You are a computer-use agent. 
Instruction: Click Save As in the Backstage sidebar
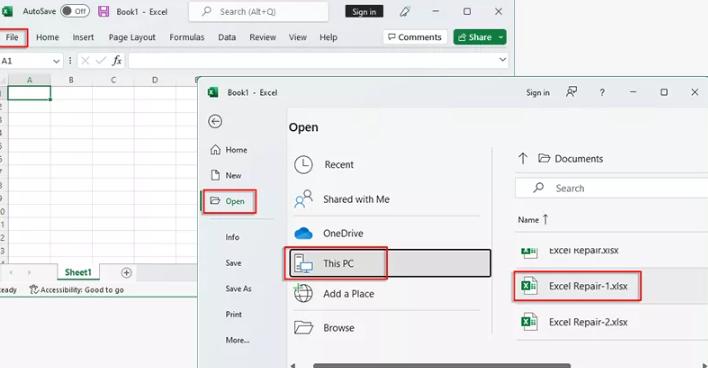click(x=238, y=289)
